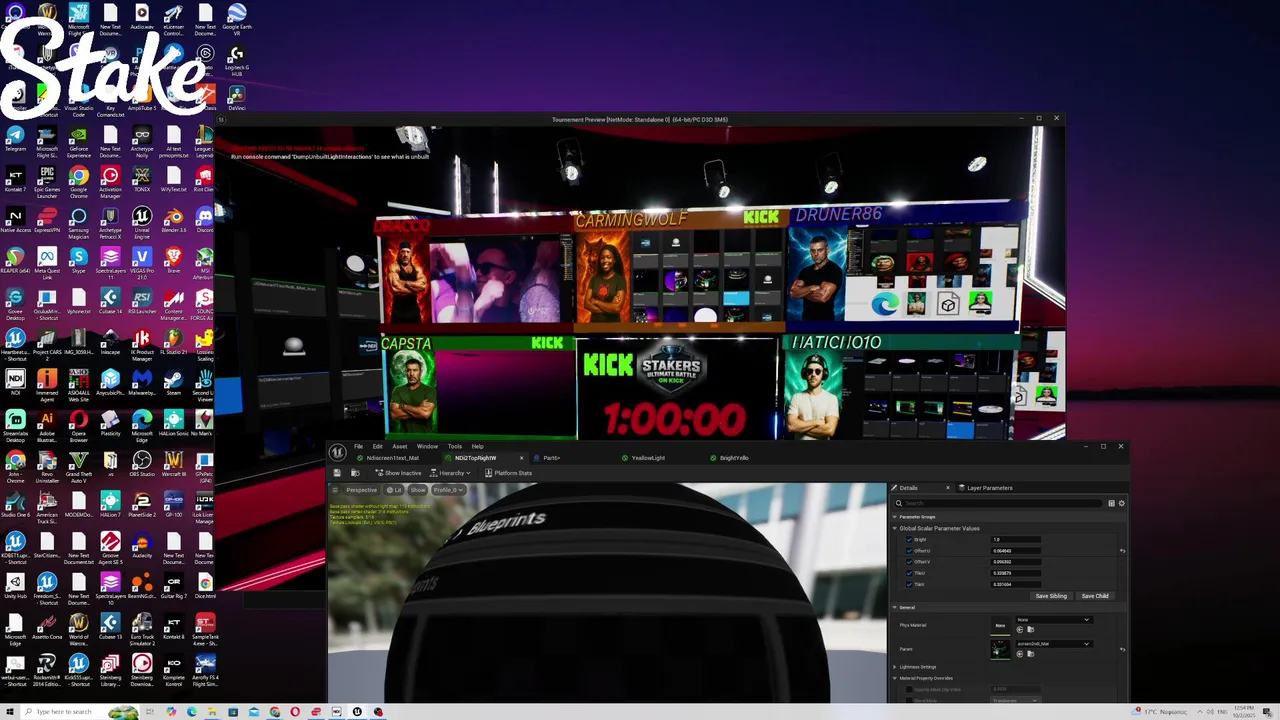The width and height of the screenshot is (1280, 720).
Task: Click the Details property matrix grid icon
Action: point(1111,503)
